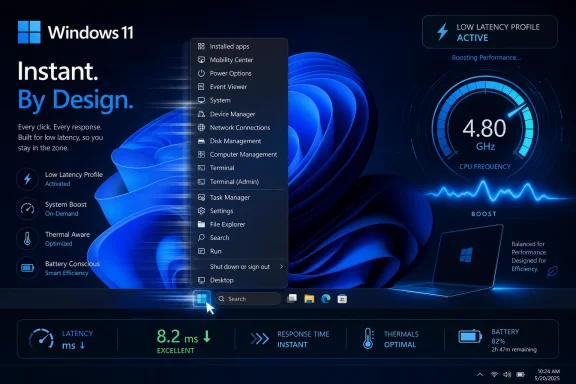The image size is (576, 384).
Task: Open Device Manager menu entry
Action: pyautogui.click(x=239, y=114)
